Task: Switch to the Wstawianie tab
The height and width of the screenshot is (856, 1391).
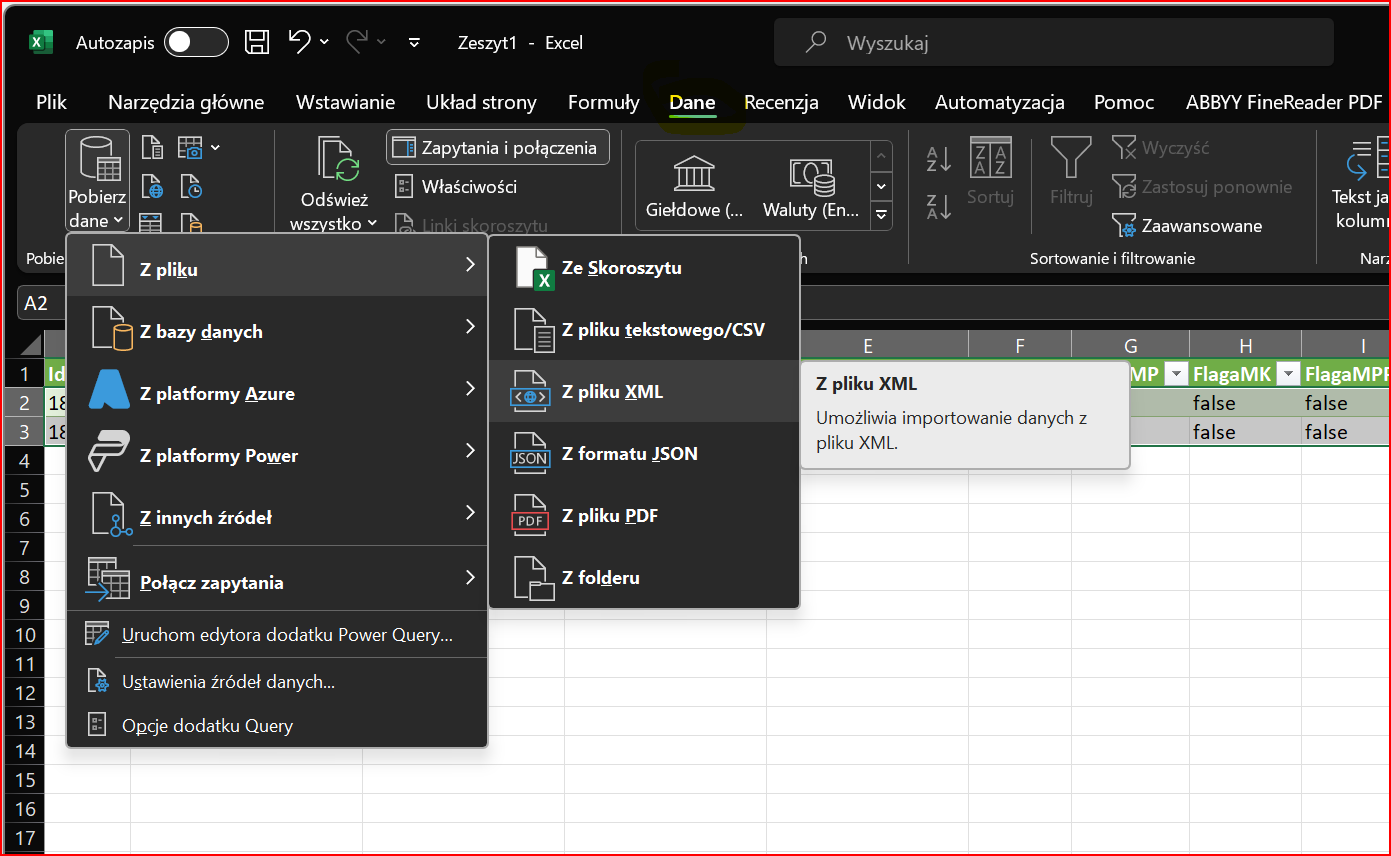Action: click(345, 102)
